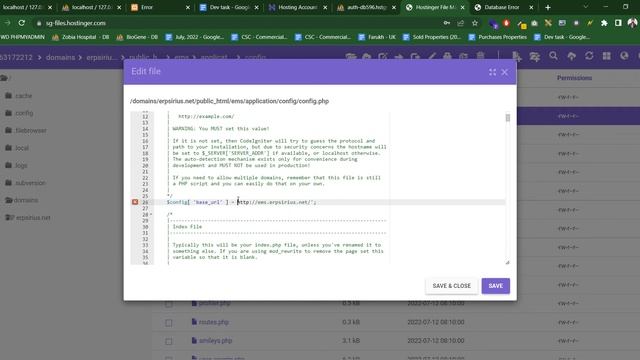Image resolution: width=640 pixels, height=360 pixels.
Task: Tick the checkbox for smileys.php
Action: [169, 341]
